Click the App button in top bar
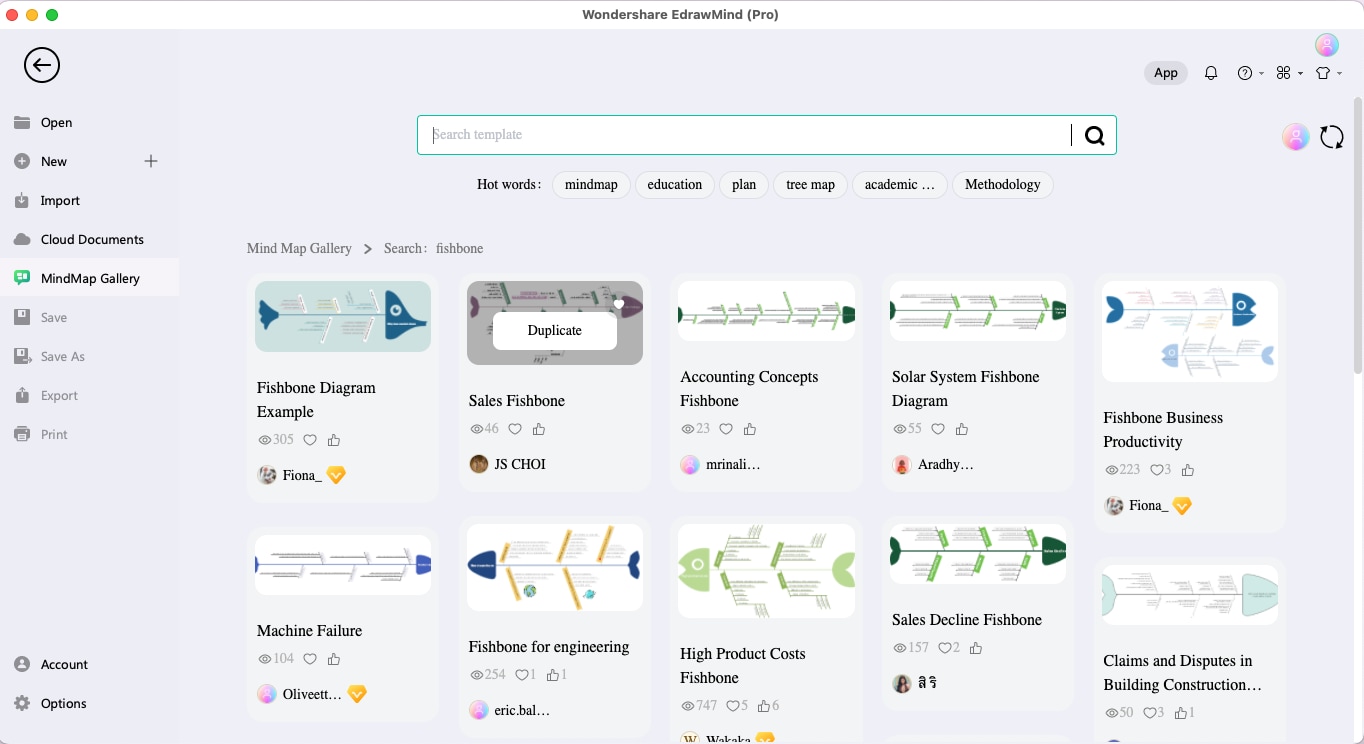Screen dimensions: 1364x744 pyautogui.click(x=1165, y=73)
